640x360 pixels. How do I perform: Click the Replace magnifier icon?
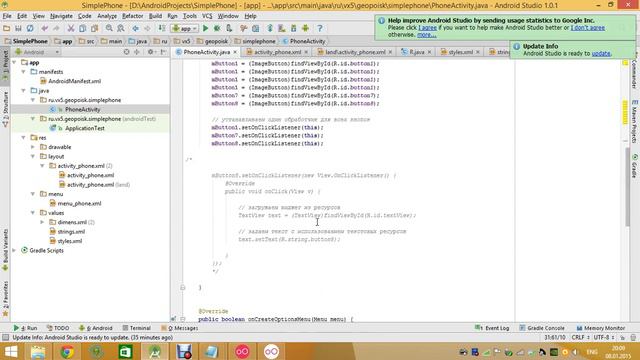pyautogui.click(x=121, y=28)
